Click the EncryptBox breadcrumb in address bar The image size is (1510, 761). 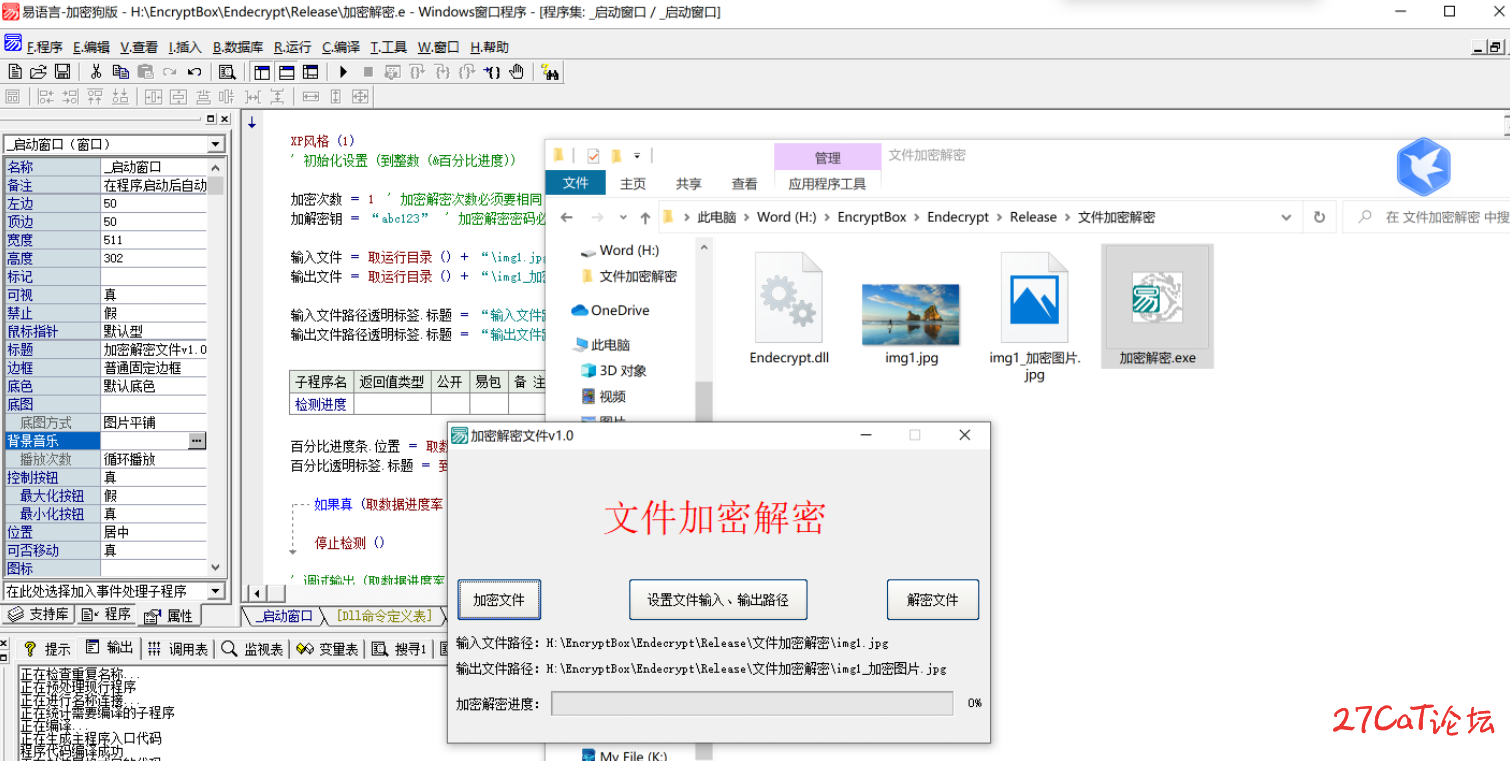[x=872, y=217]
